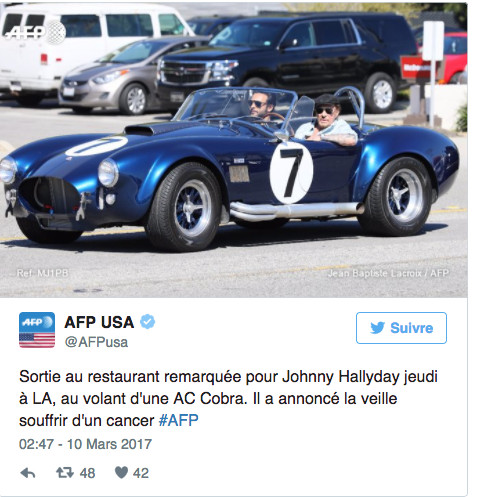Click the reply arrow icon
The width and height of the screenshot is (485, 497).
[28, 473]
